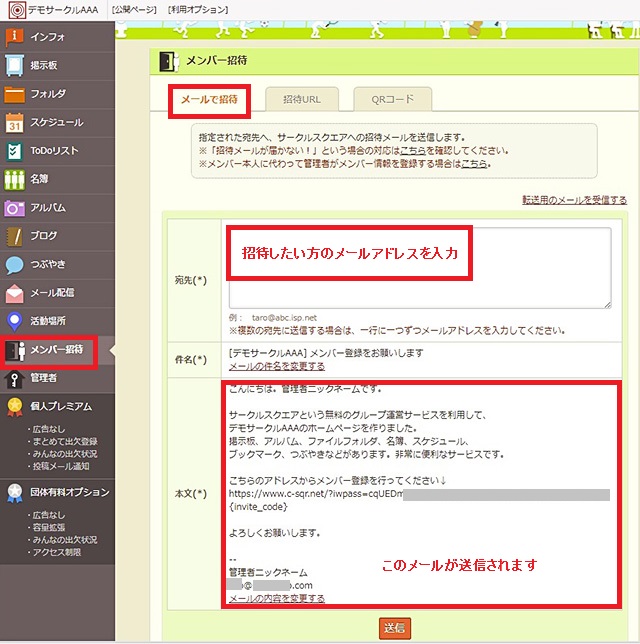Switch to the QRコード tab
640x644 pixels.
(x=392, y=99)
